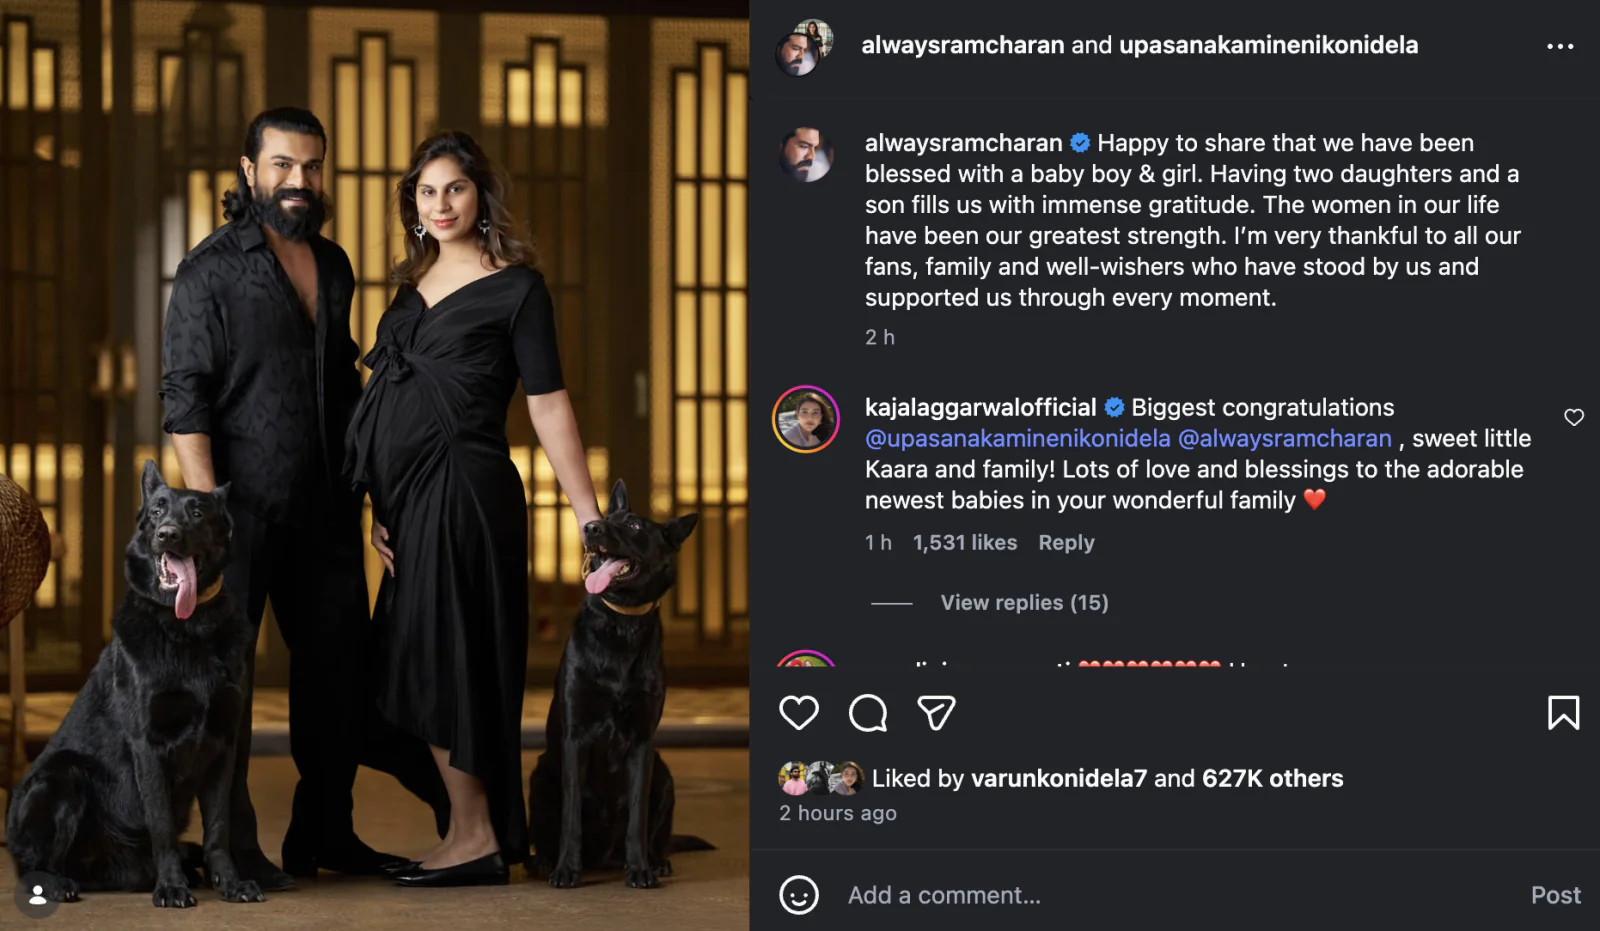The height and width of the screenshot is (931, 1600).
Task: Open the three-dot more options menu
Action: [1560, 46]
